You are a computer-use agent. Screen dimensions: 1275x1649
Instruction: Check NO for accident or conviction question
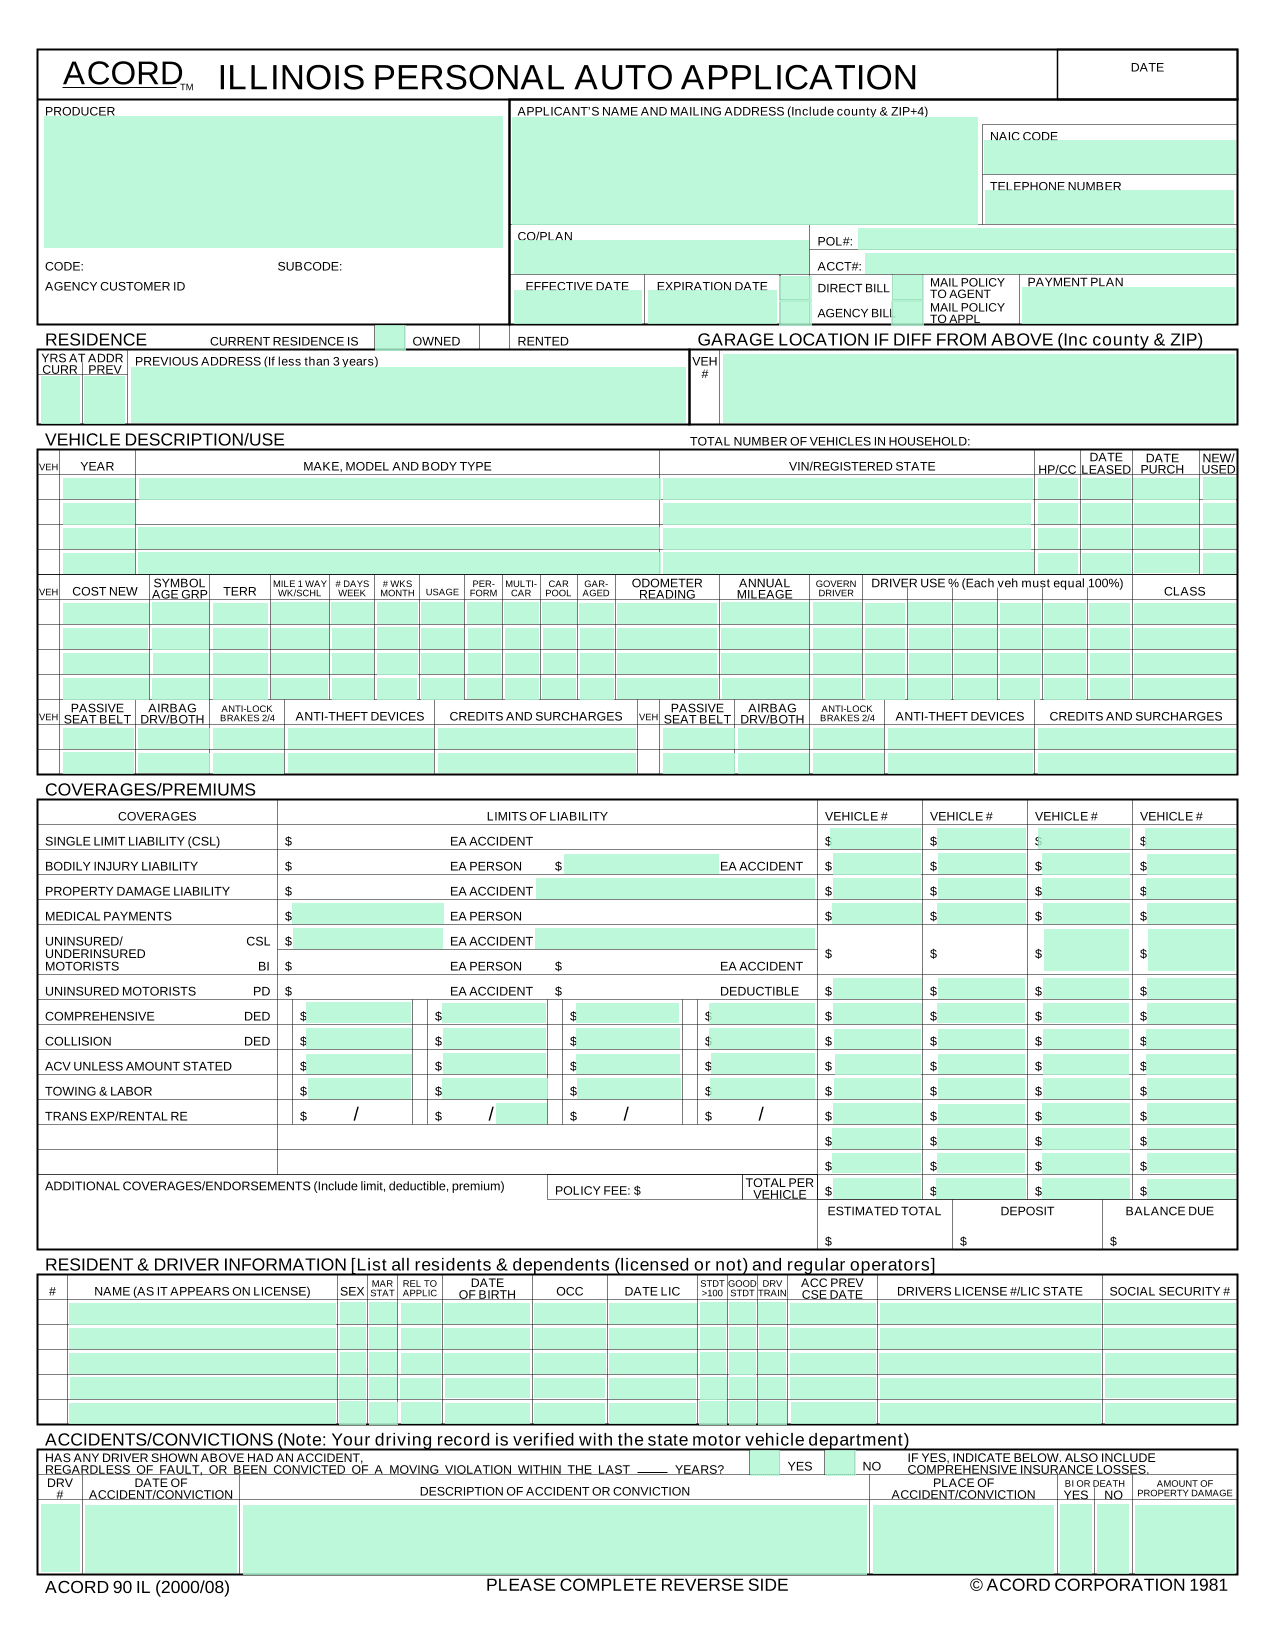click(x=840, y=1463)
